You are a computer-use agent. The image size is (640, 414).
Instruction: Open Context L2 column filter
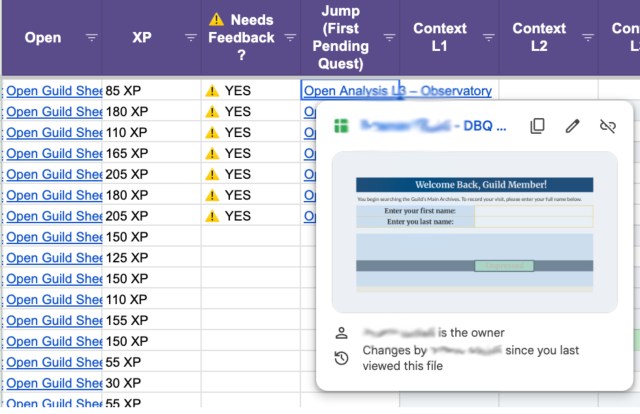(587, 38)
